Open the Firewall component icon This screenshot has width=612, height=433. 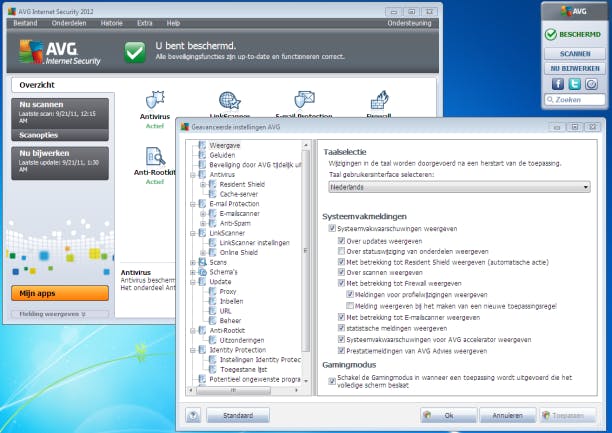pos(379,100)
